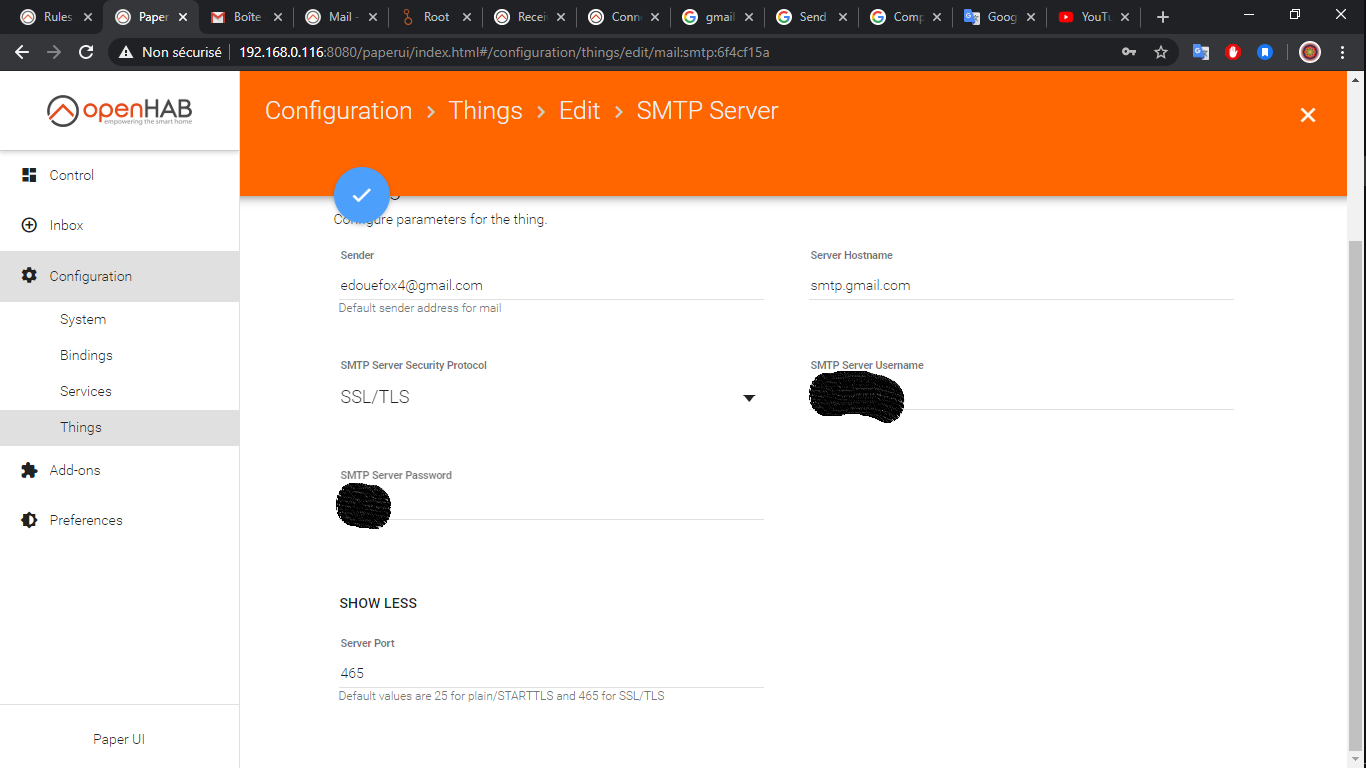1366x768 pixels.
Task: Click the Sender email field
Action: pos(551,285)
